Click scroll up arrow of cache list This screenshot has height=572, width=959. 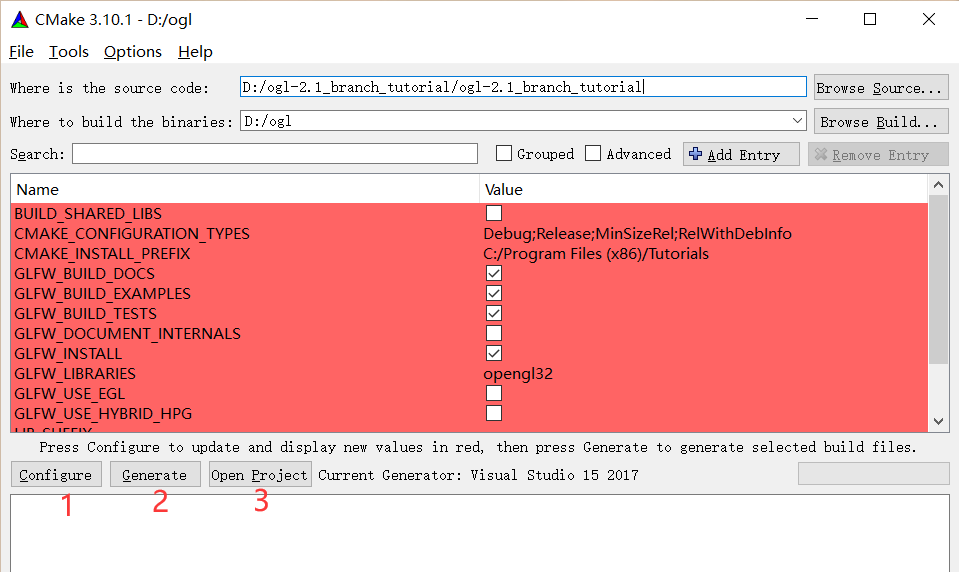click(938, 185)
